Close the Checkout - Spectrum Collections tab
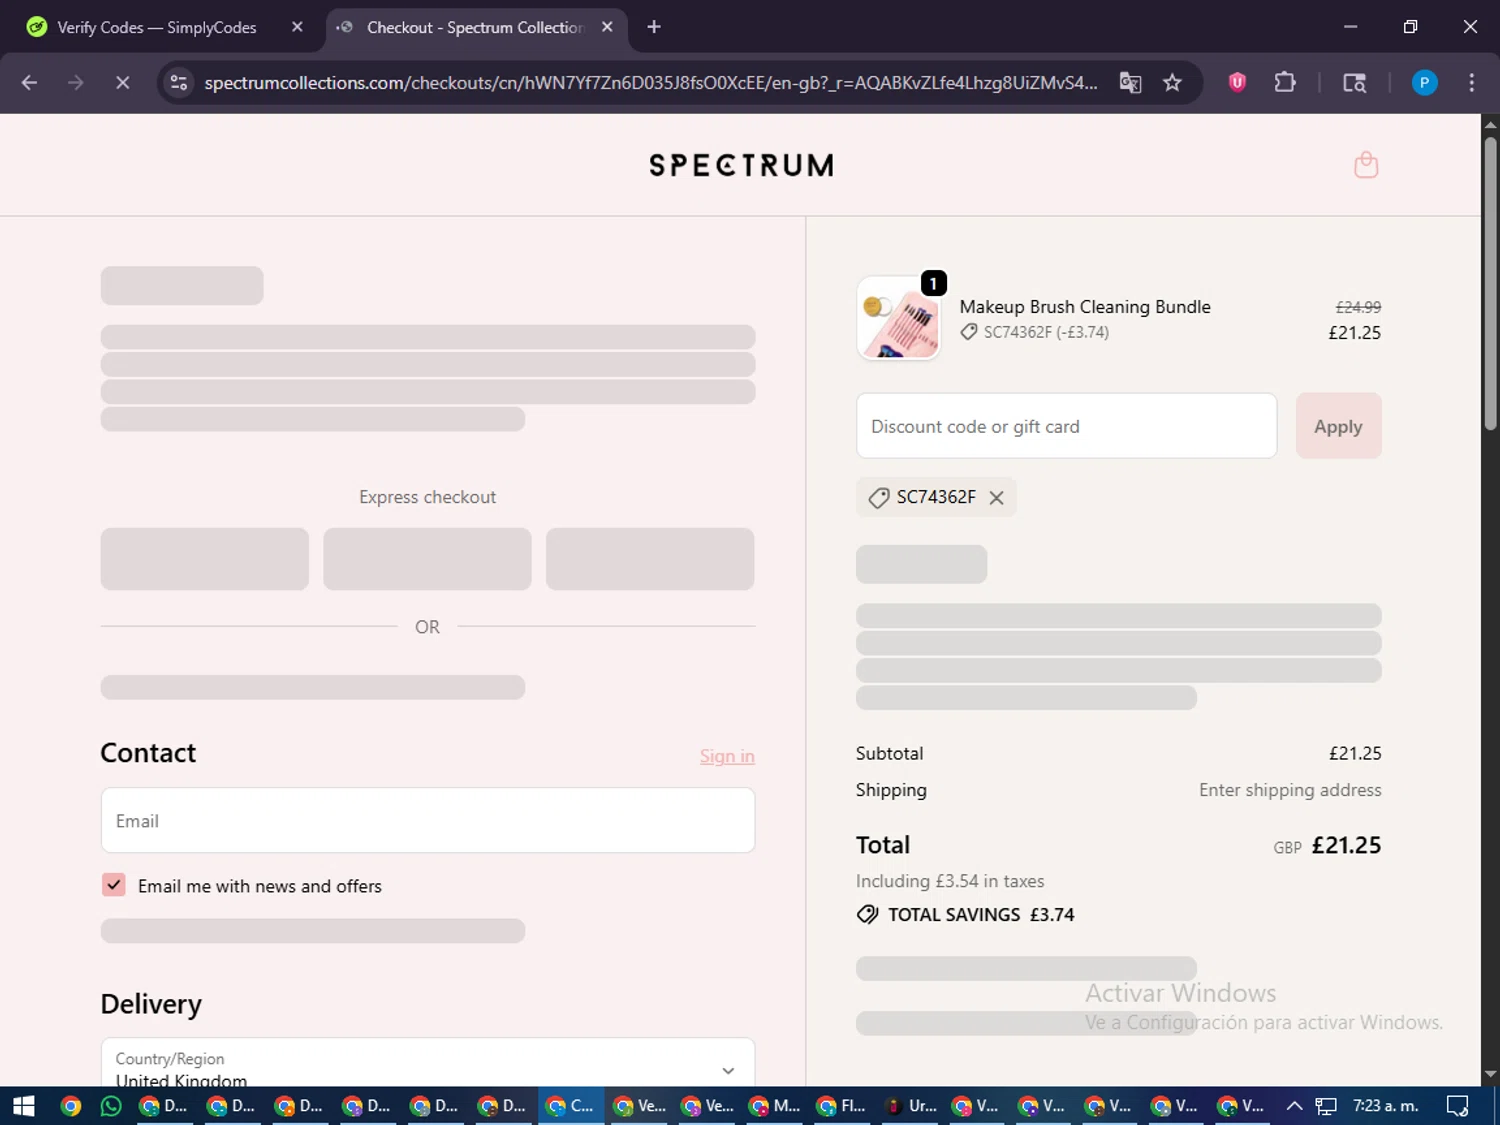 coord(607,27)
